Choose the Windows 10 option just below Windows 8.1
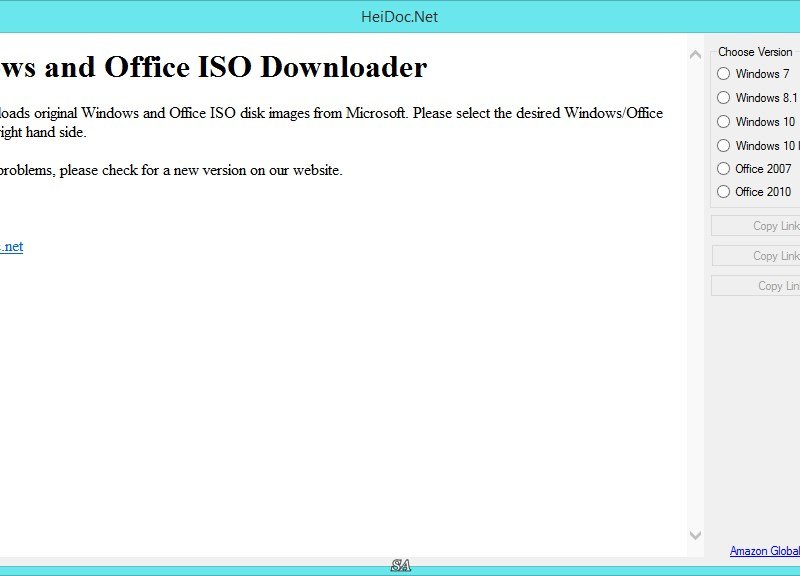The width and height of the screenshot is (800, 576). point(756,121)
